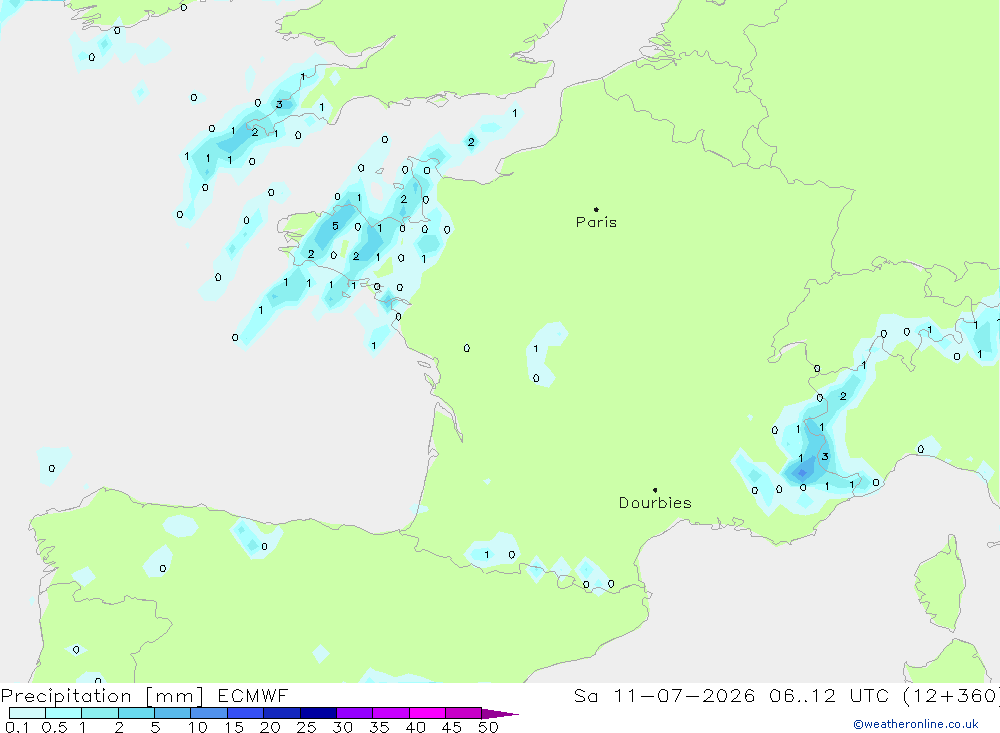Select the black dot marking Dourbies
The width and height of the screenshot is (1000, 733).
click(655, 490)
